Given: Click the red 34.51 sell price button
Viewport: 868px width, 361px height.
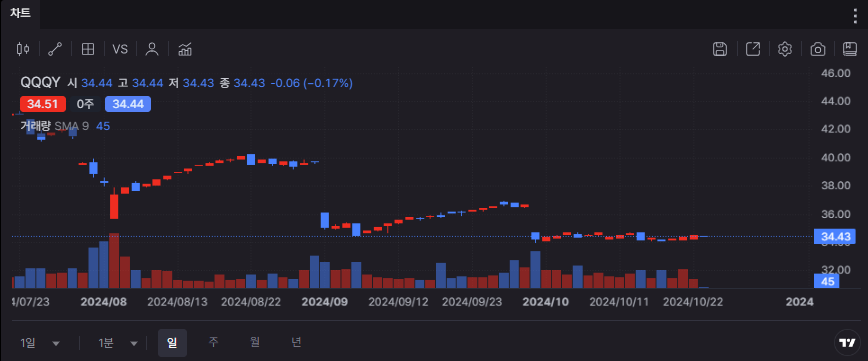Looking at the screenshot, I should (43, 104).
